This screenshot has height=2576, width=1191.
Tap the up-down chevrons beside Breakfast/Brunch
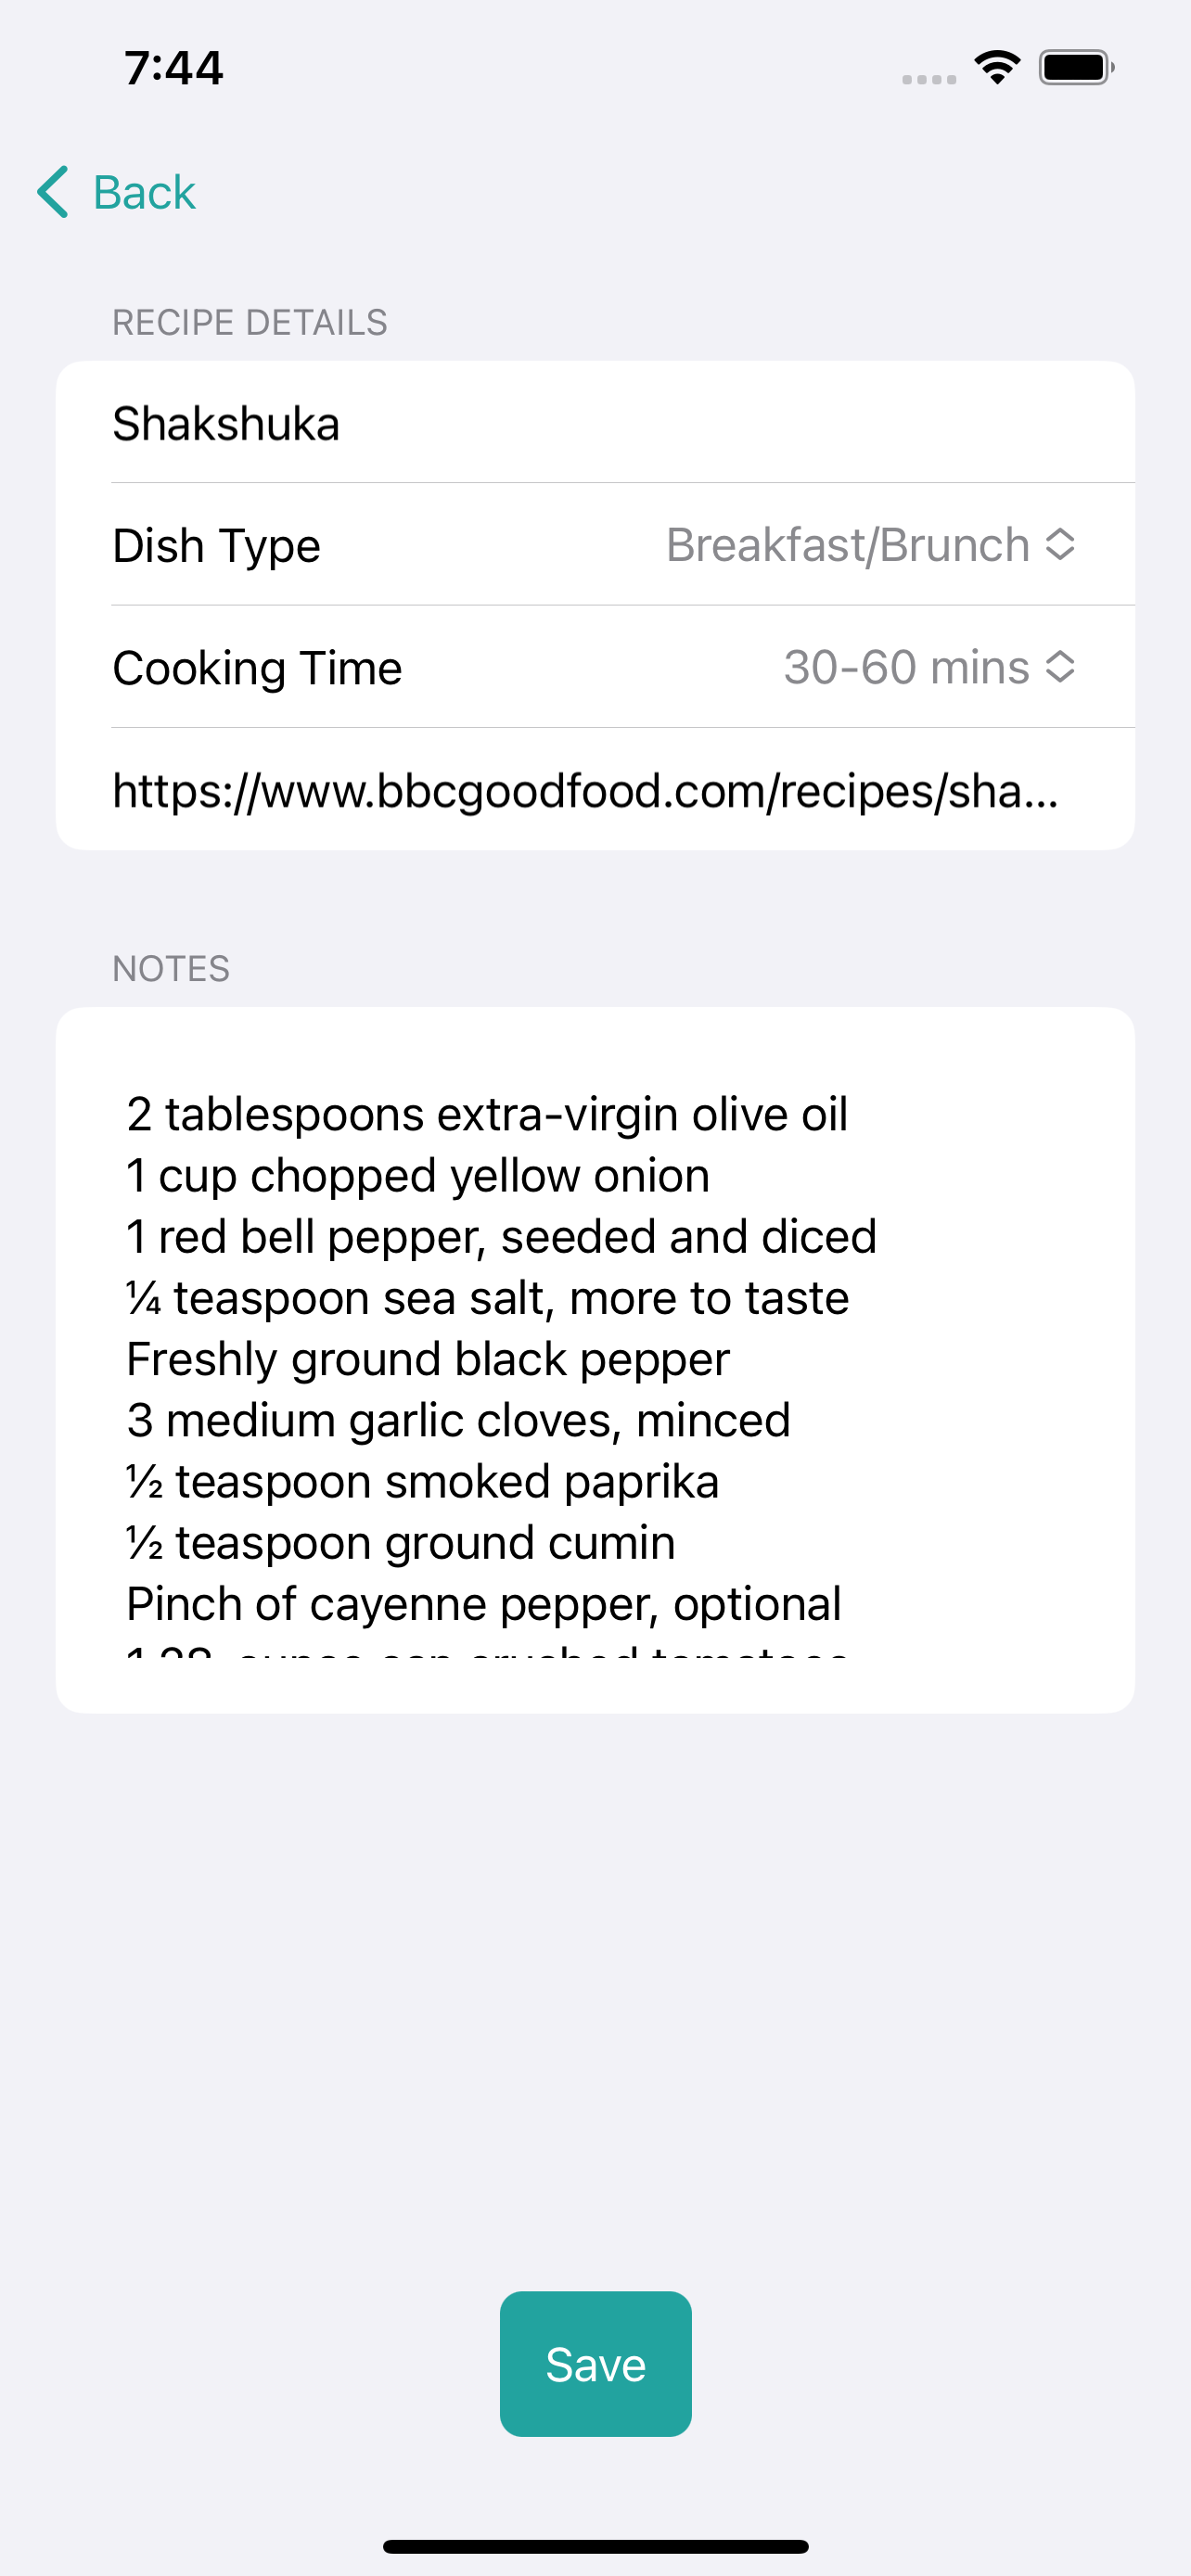(1060, 545)
